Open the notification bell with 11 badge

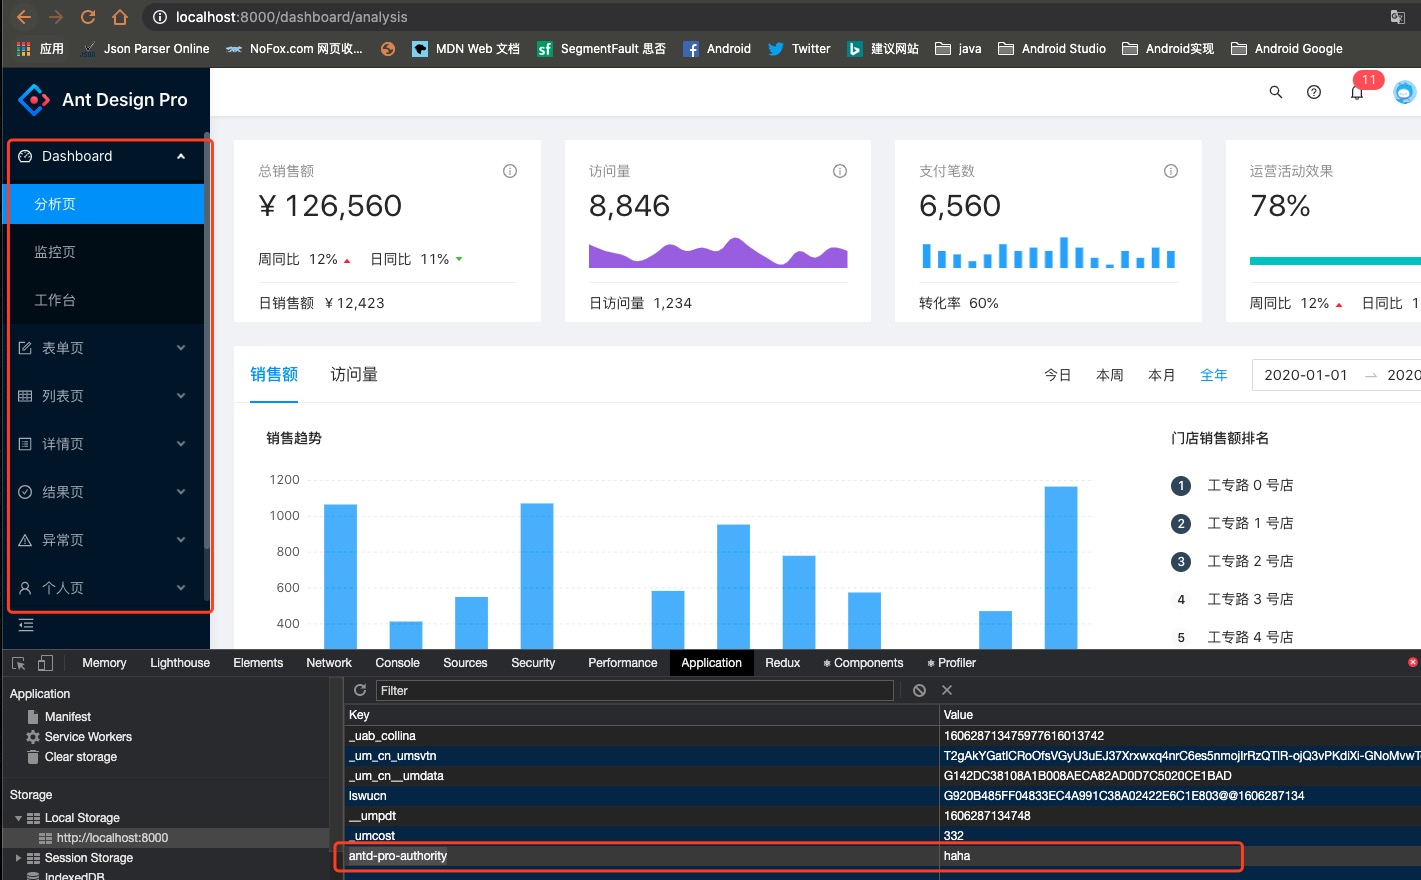(x=1357, y=92)
